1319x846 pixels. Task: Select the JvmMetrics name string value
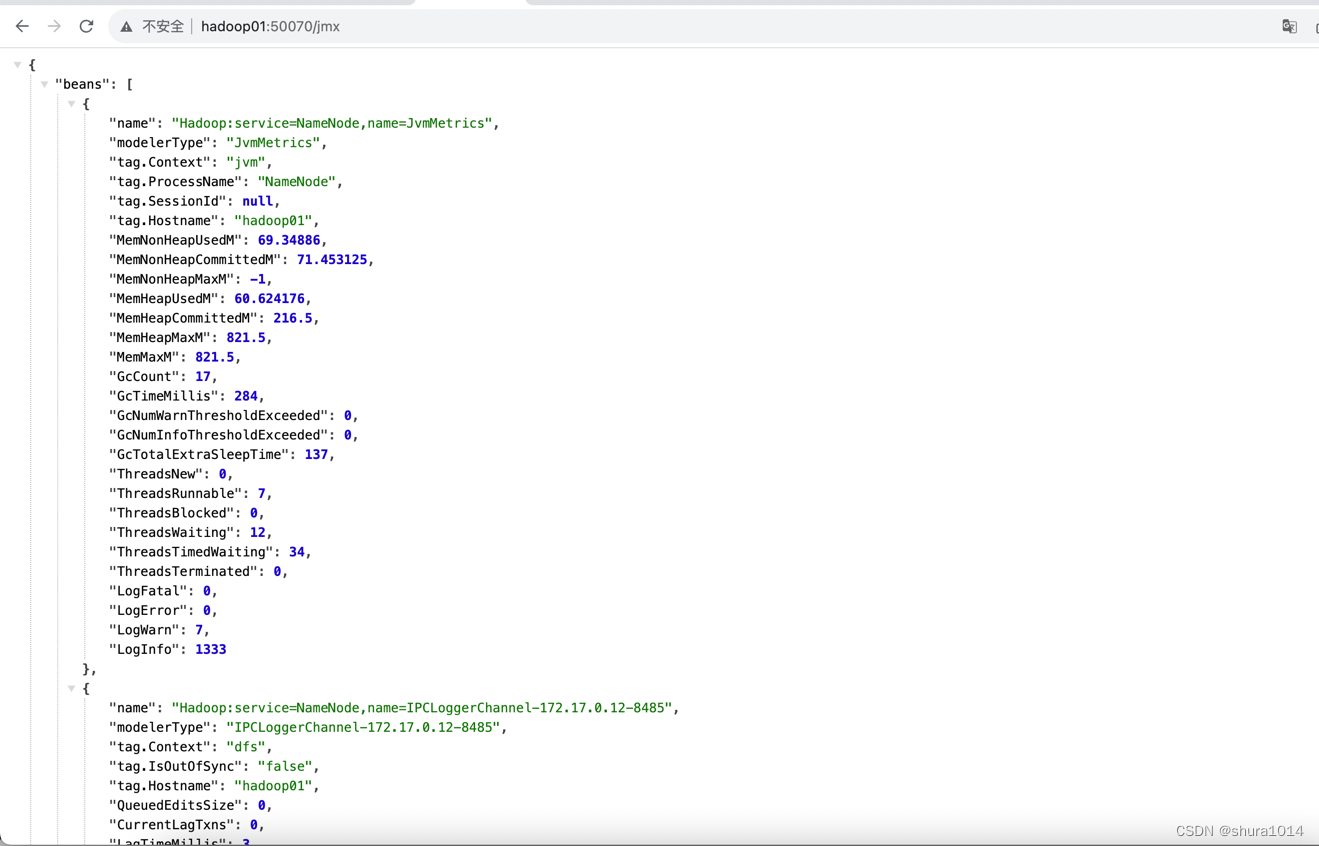331,123
